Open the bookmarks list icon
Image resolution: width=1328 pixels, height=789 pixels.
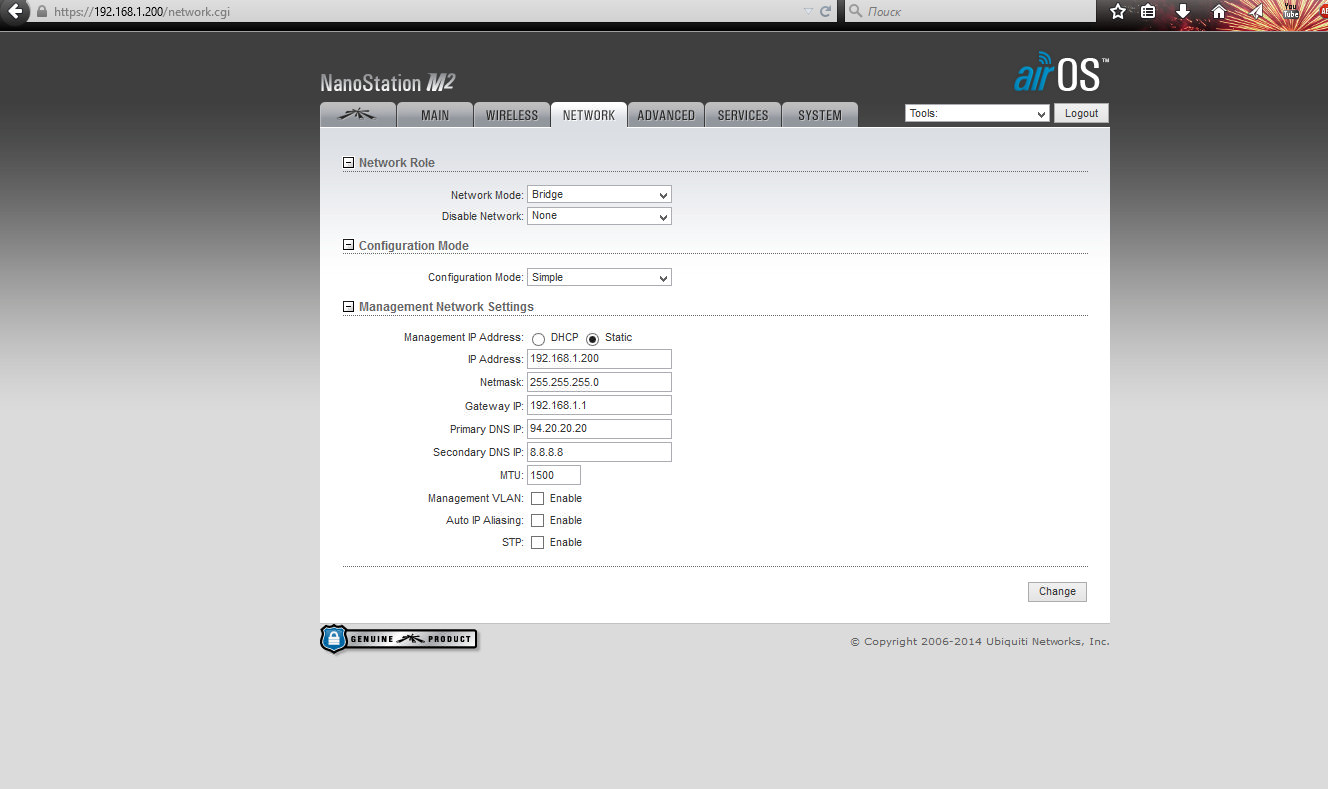(x=1149, y=12)
